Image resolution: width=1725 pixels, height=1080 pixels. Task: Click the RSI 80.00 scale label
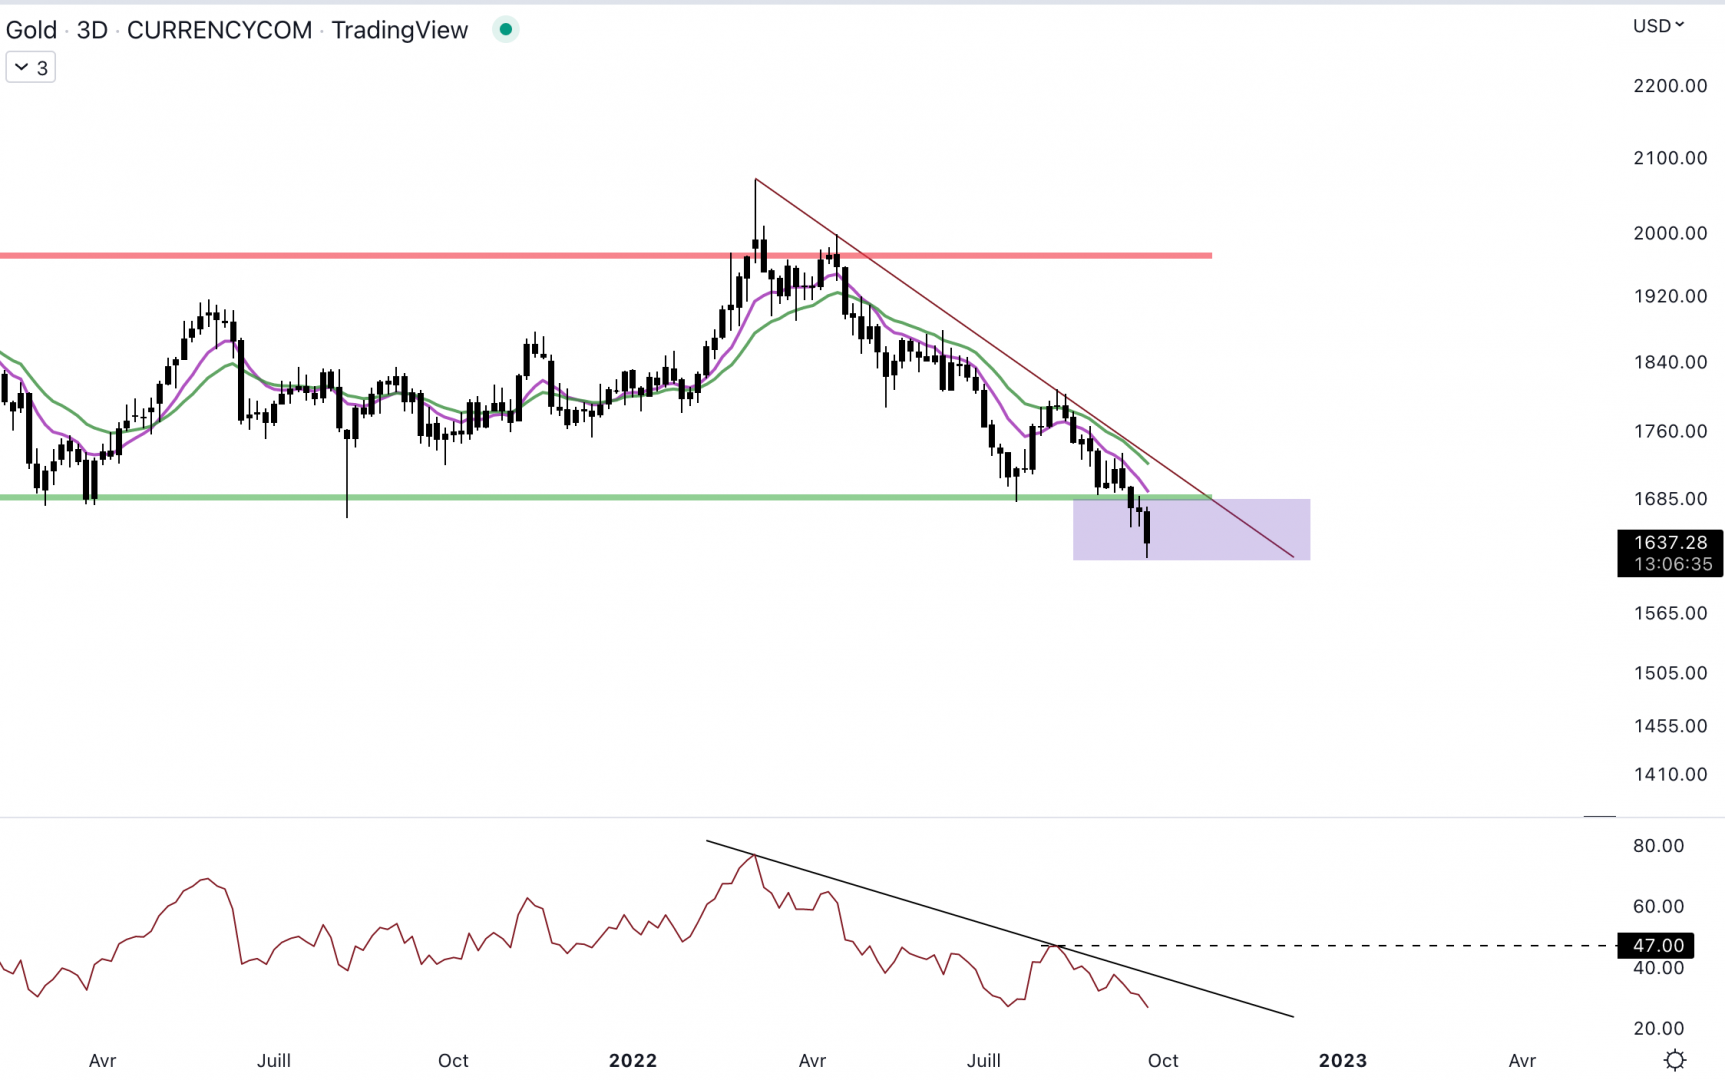1658,846
